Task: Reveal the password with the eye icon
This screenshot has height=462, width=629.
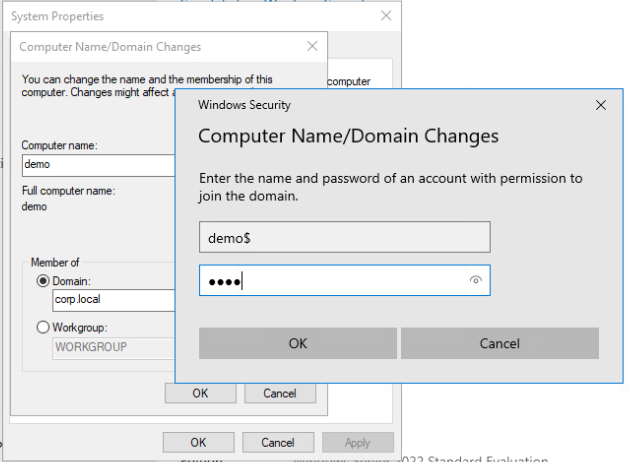Action: coord(476,281)
